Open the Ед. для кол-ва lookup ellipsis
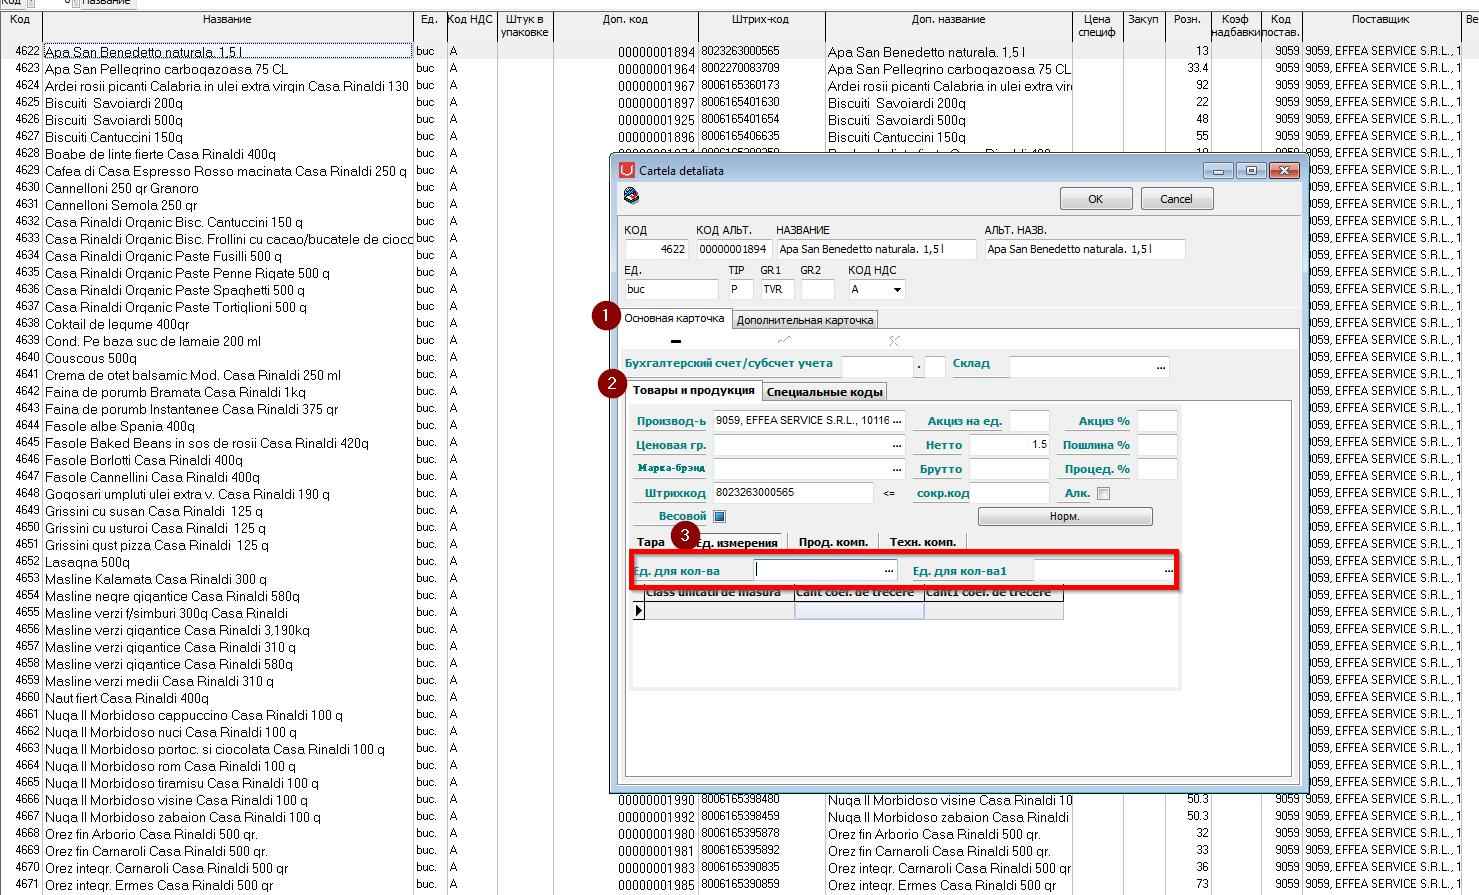 pos(889,570)
